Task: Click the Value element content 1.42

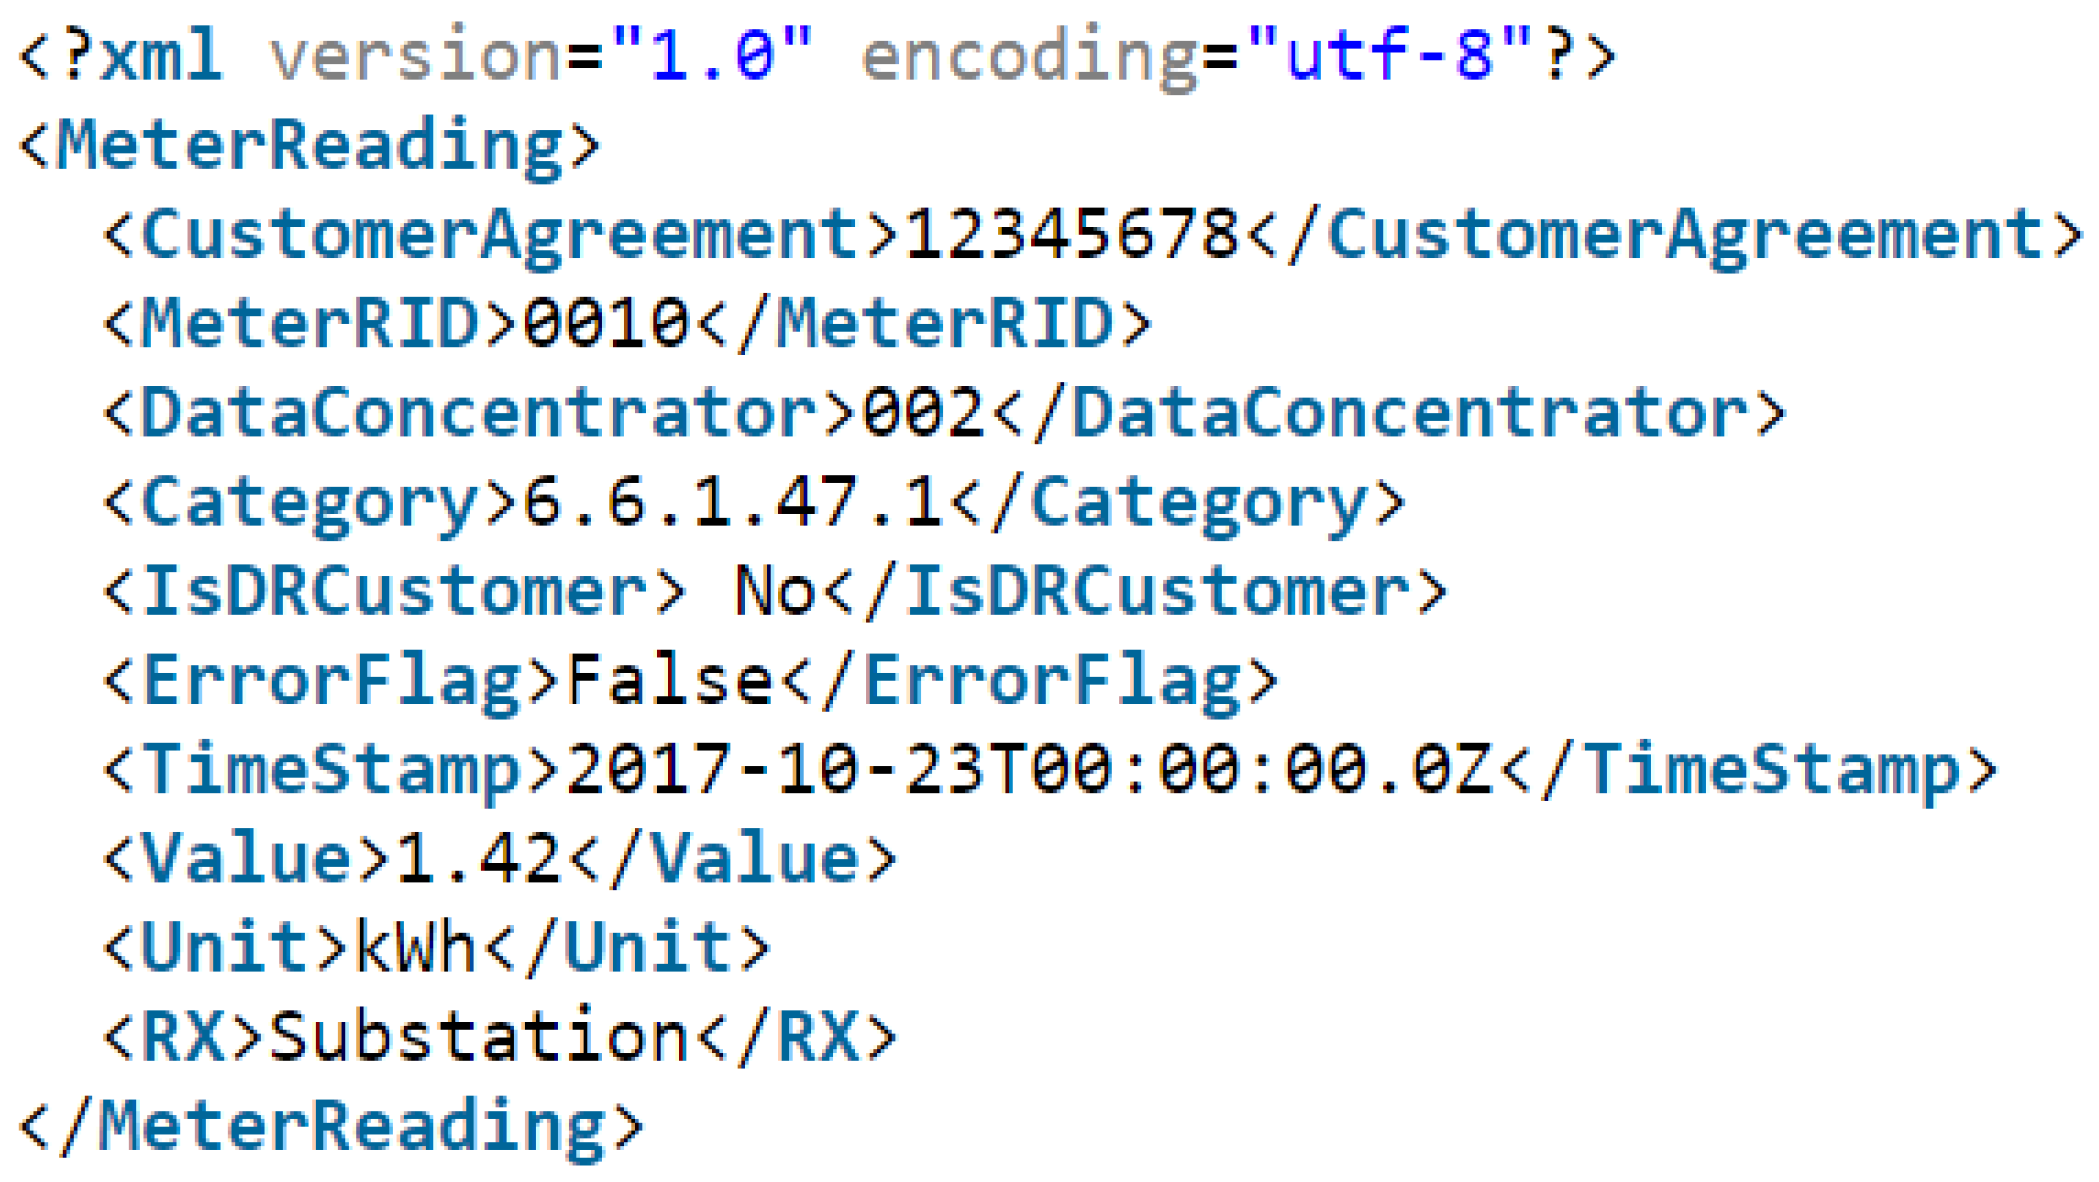Action: 478,858
